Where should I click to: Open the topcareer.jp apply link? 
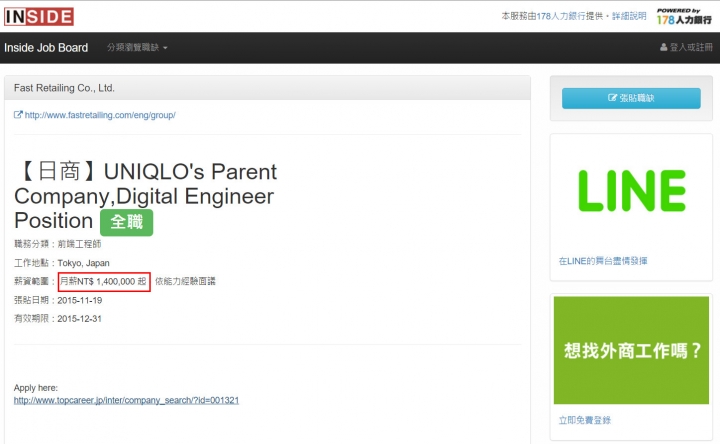click(x=126, y=400)
